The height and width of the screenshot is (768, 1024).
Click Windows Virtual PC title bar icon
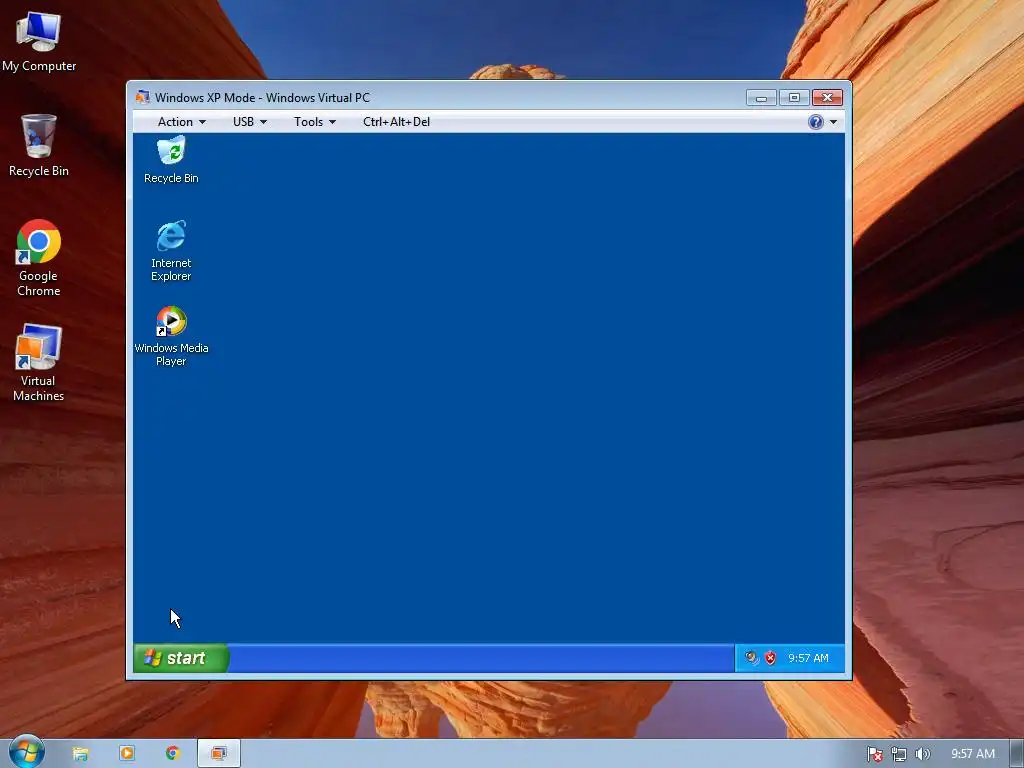point(142,97)
